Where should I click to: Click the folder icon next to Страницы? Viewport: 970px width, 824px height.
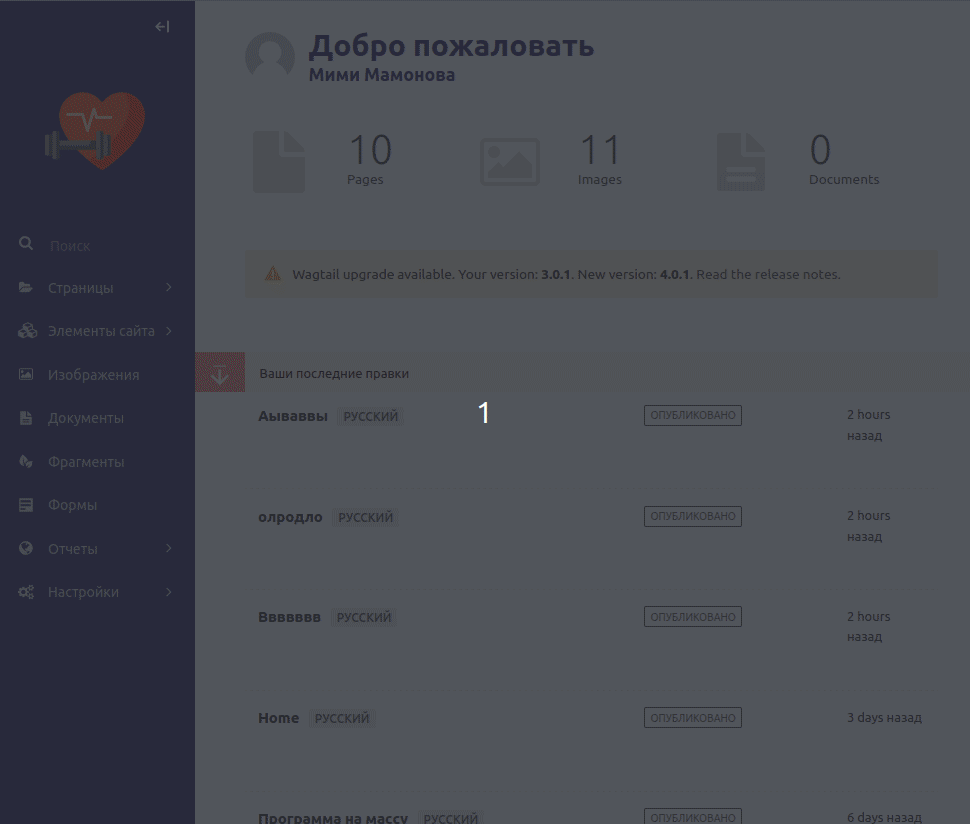coord(25,288)
